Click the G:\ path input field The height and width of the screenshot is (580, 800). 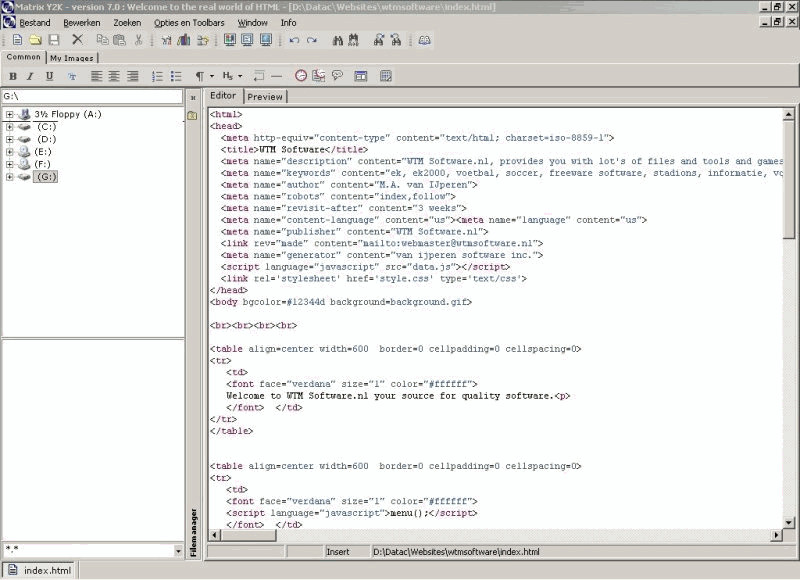pyautogui.click(x=92, y=96)
